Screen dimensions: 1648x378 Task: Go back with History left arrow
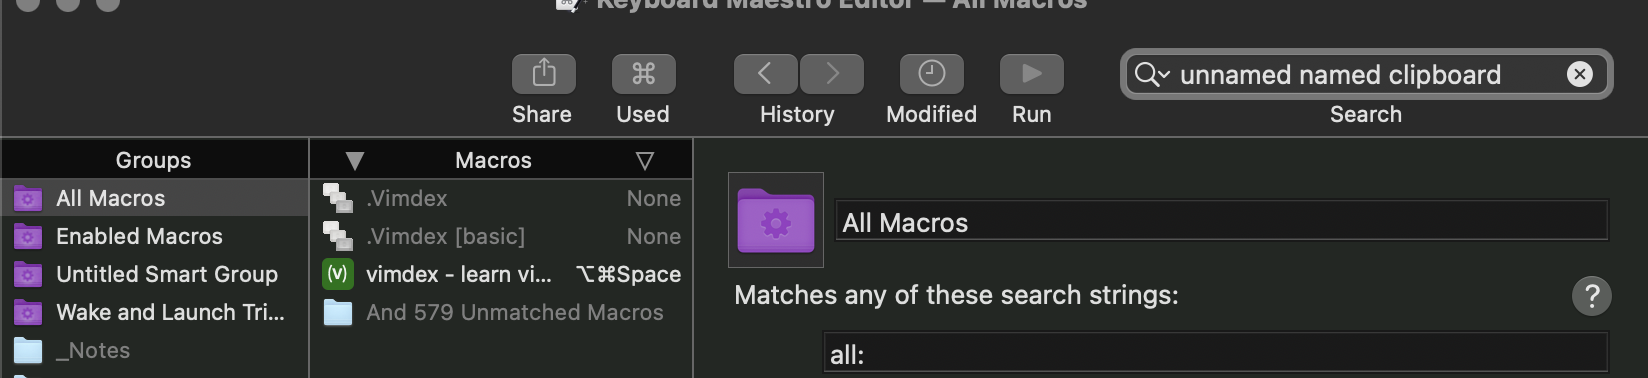pyautogui.click(x=765, y=74)
